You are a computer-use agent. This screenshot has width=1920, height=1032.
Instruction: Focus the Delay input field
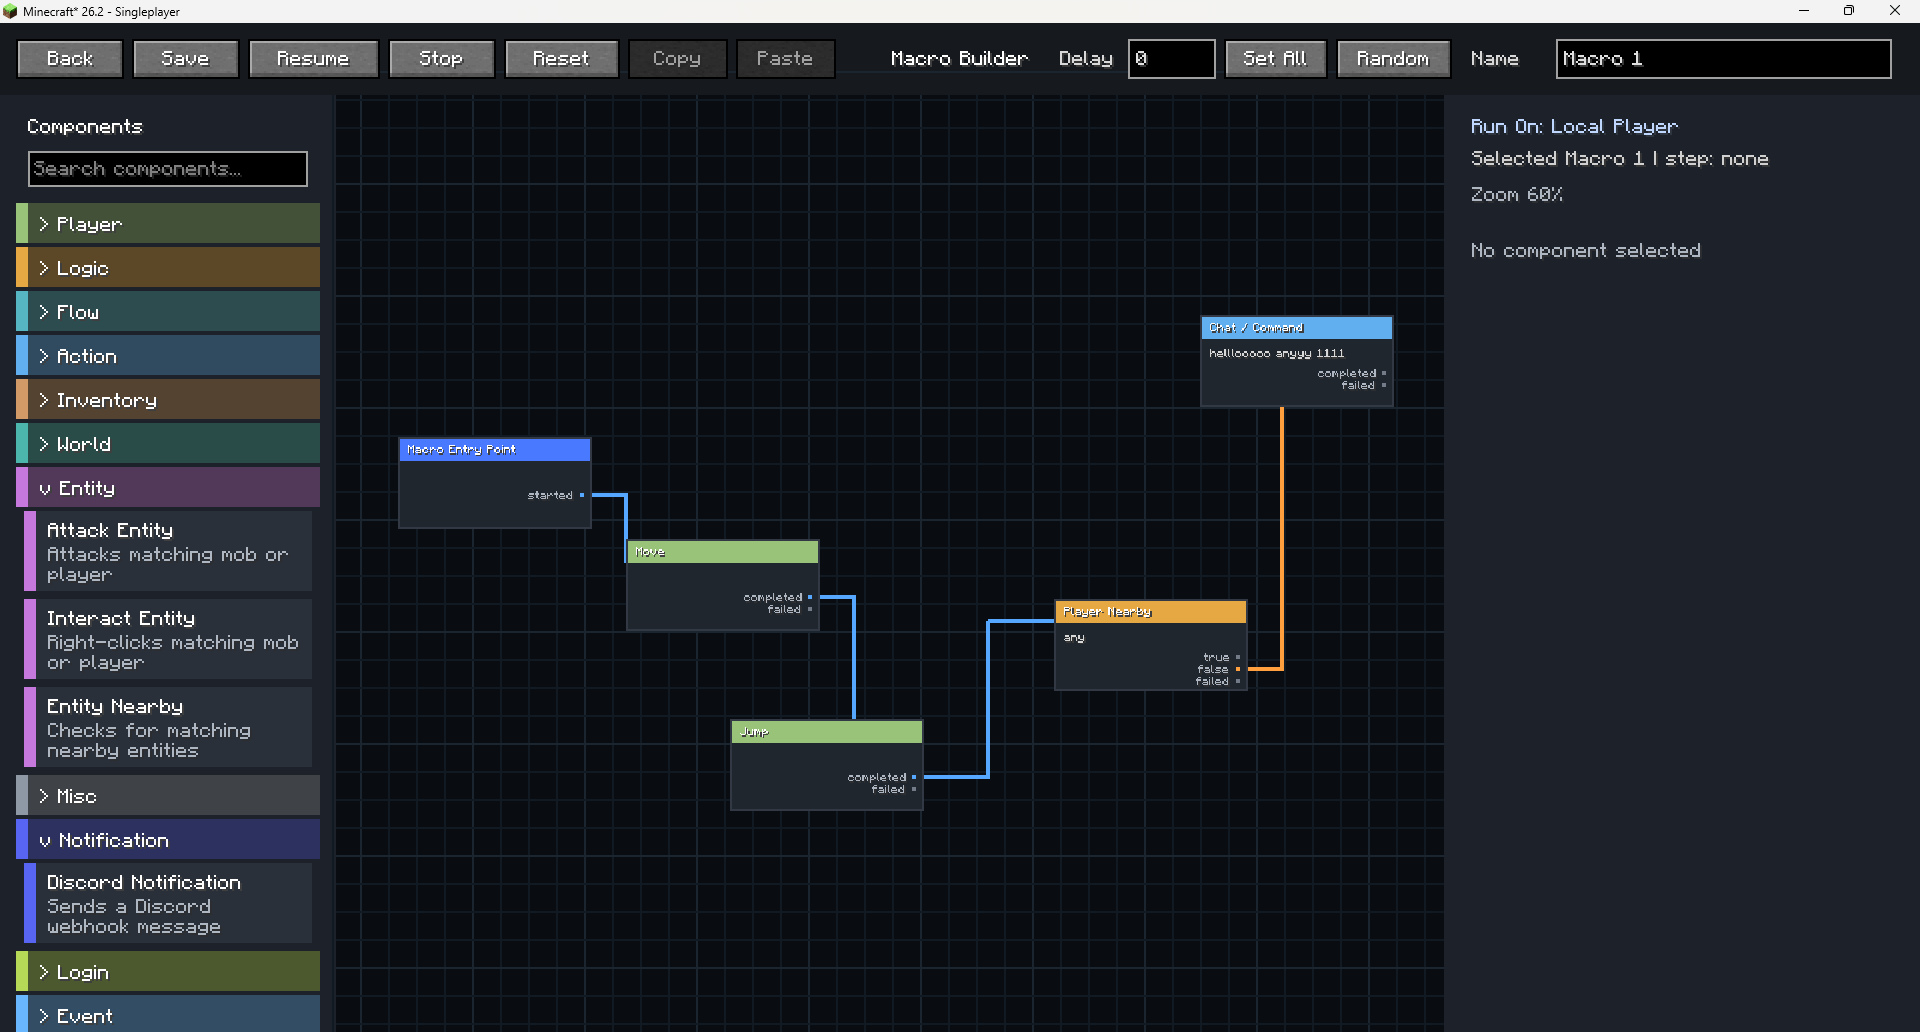(1172, 59)
